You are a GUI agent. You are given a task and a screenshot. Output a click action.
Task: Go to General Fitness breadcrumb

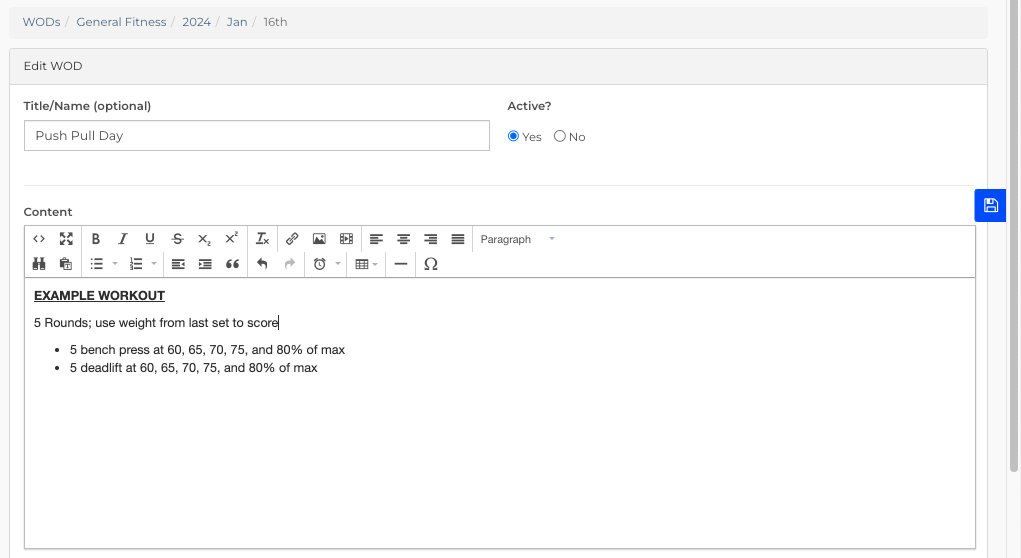(x=121, y=22)
